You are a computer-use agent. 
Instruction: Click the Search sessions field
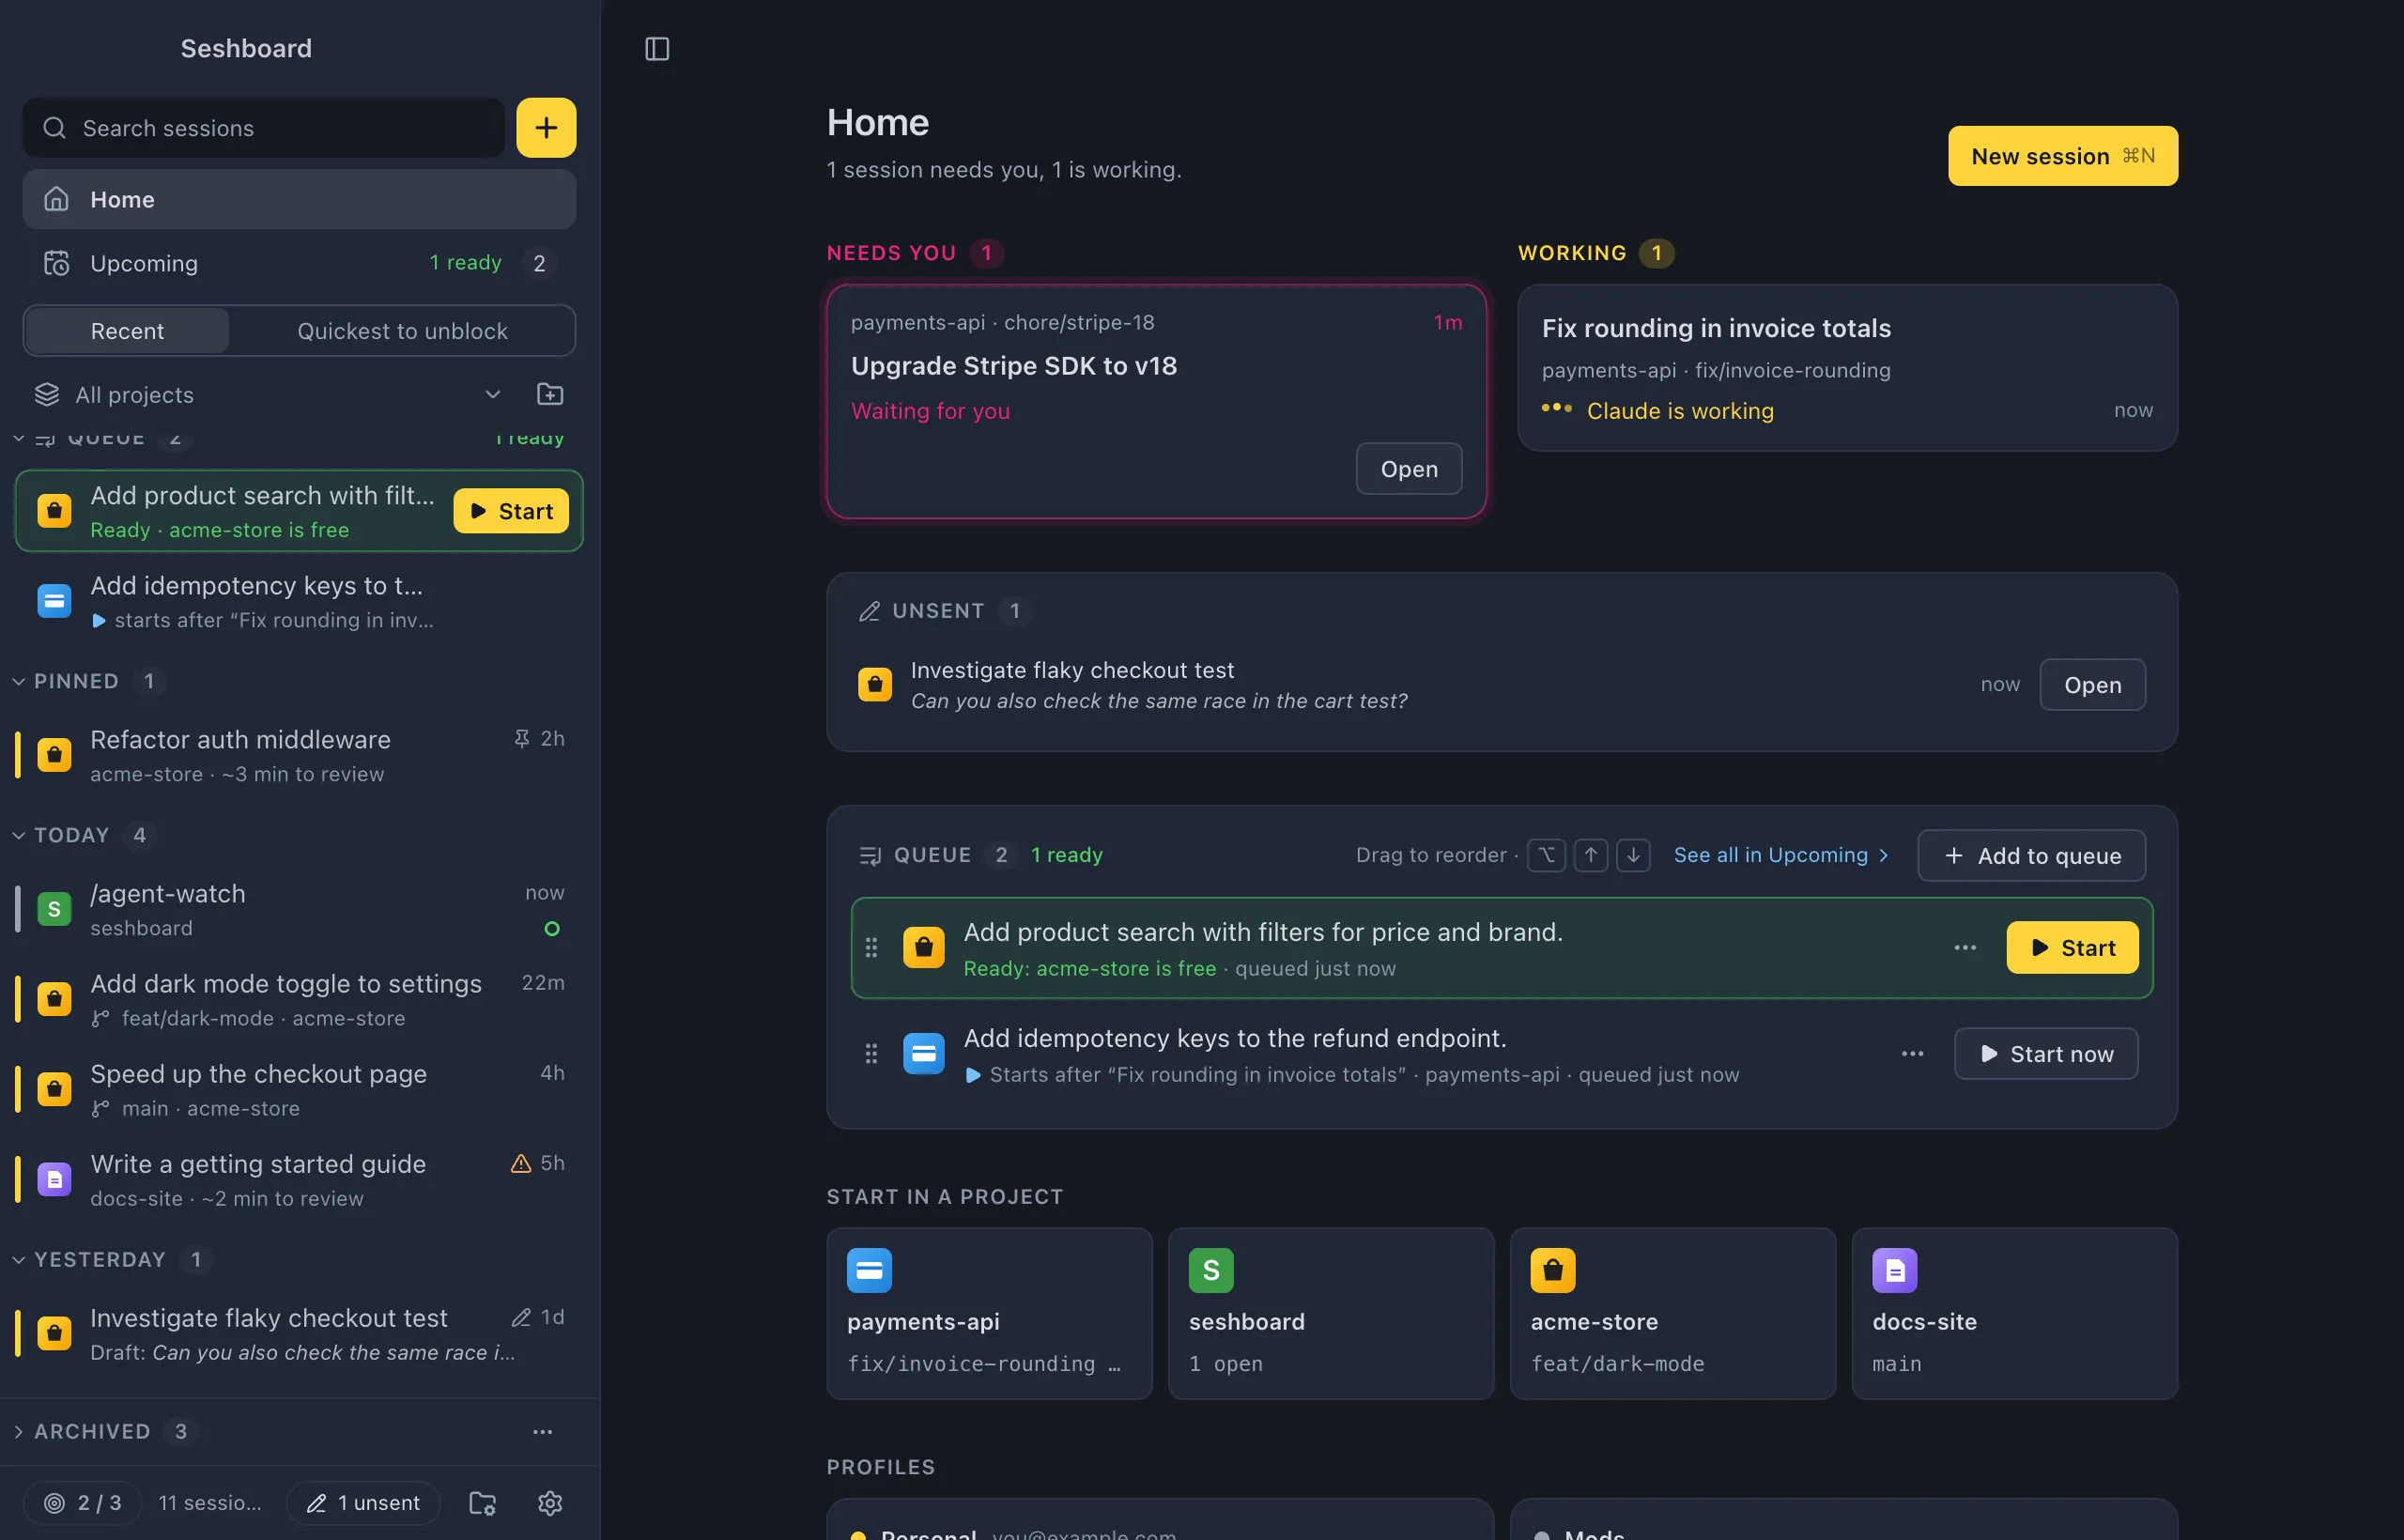click(x=264, y=128)
